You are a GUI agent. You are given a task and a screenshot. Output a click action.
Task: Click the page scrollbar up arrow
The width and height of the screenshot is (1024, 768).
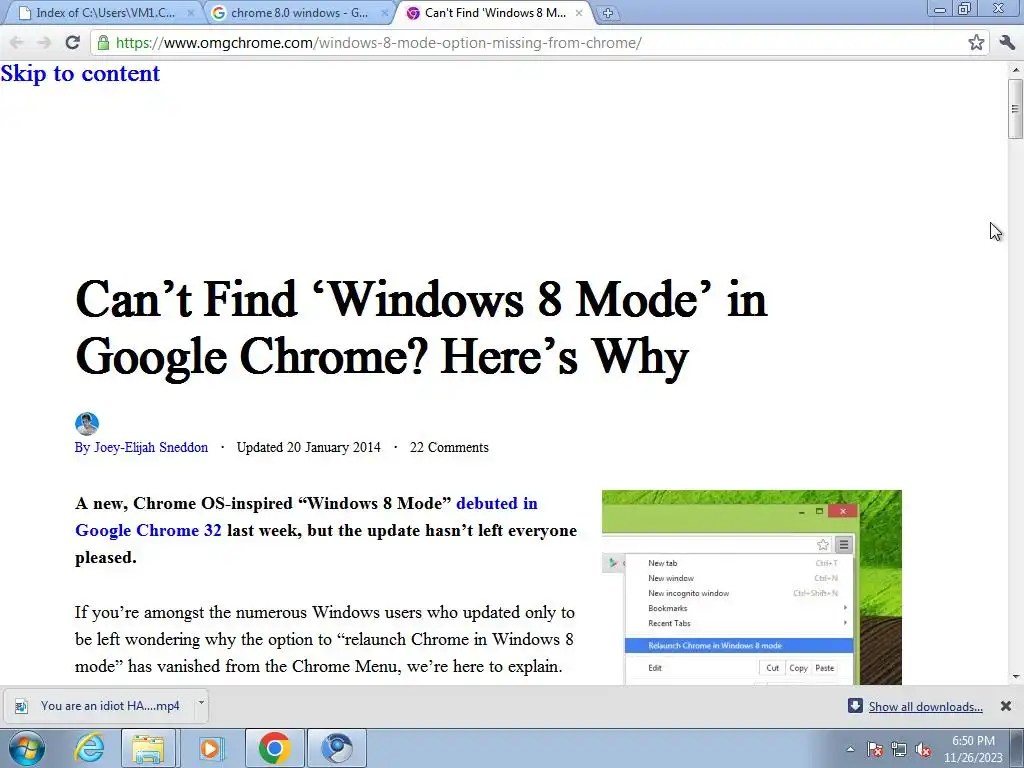[1016, 69]
